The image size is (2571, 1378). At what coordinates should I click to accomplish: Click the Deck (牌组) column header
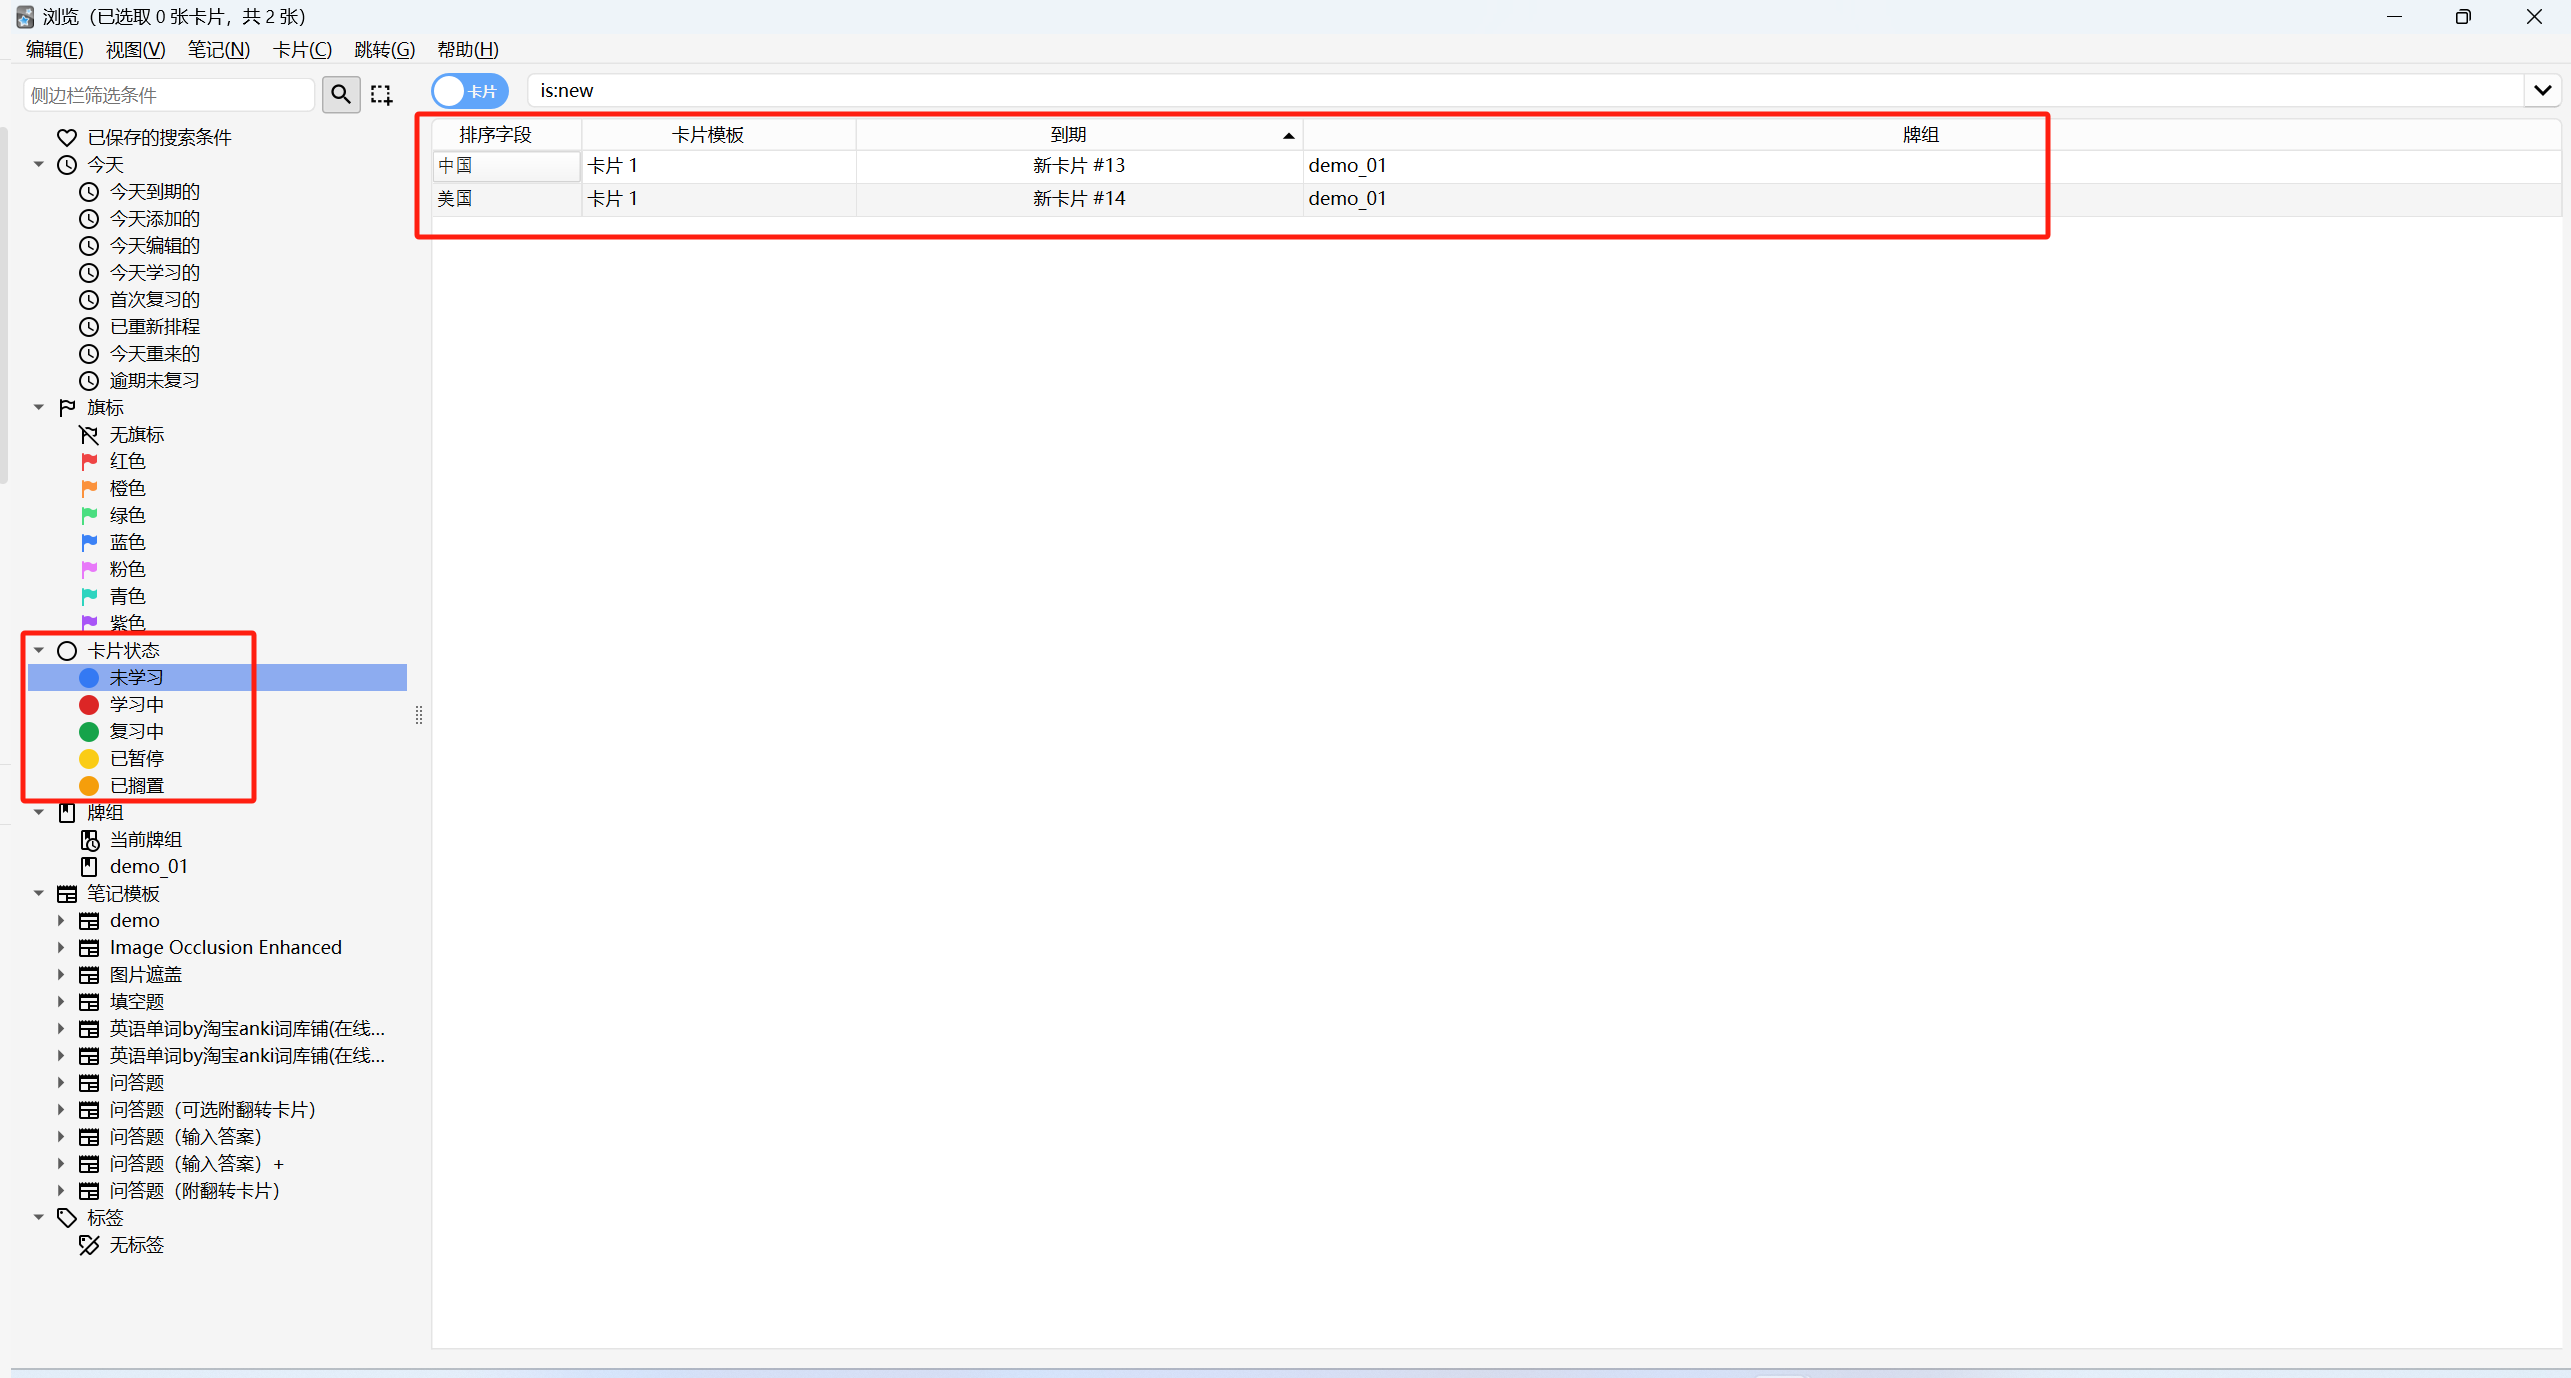(1920, 134)
